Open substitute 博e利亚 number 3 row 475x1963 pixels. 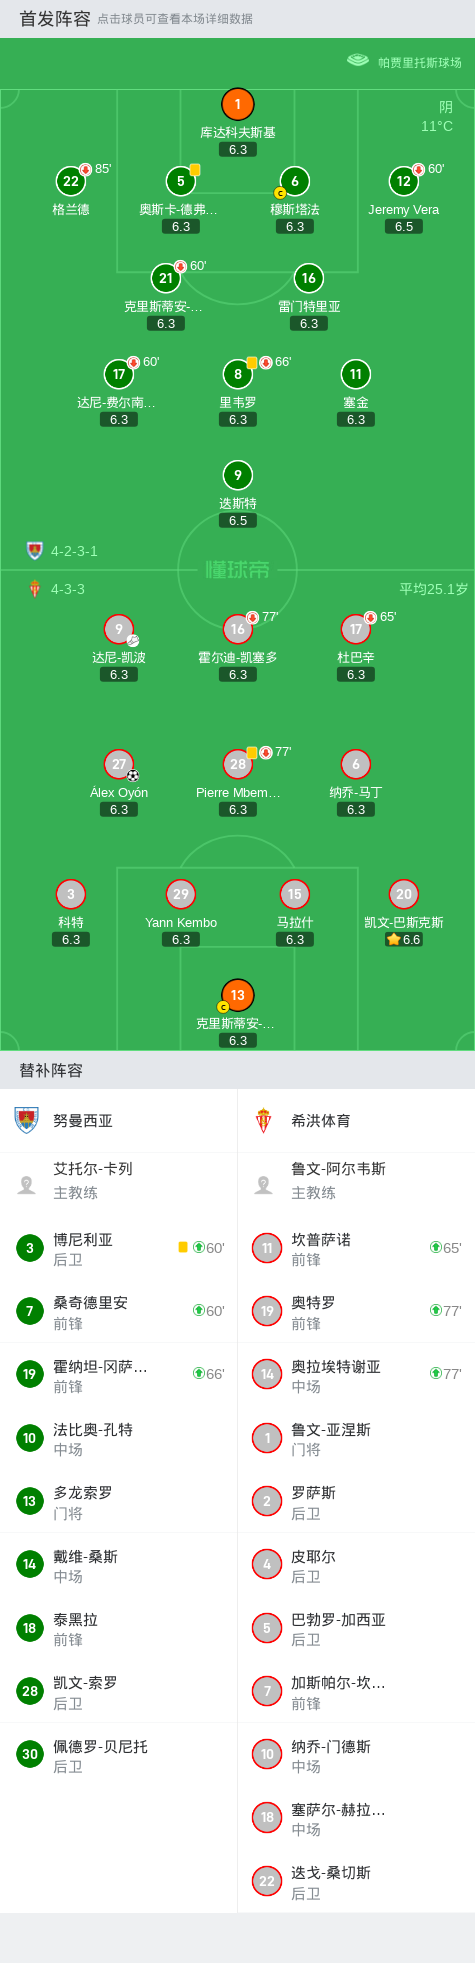pos(119,1248)
